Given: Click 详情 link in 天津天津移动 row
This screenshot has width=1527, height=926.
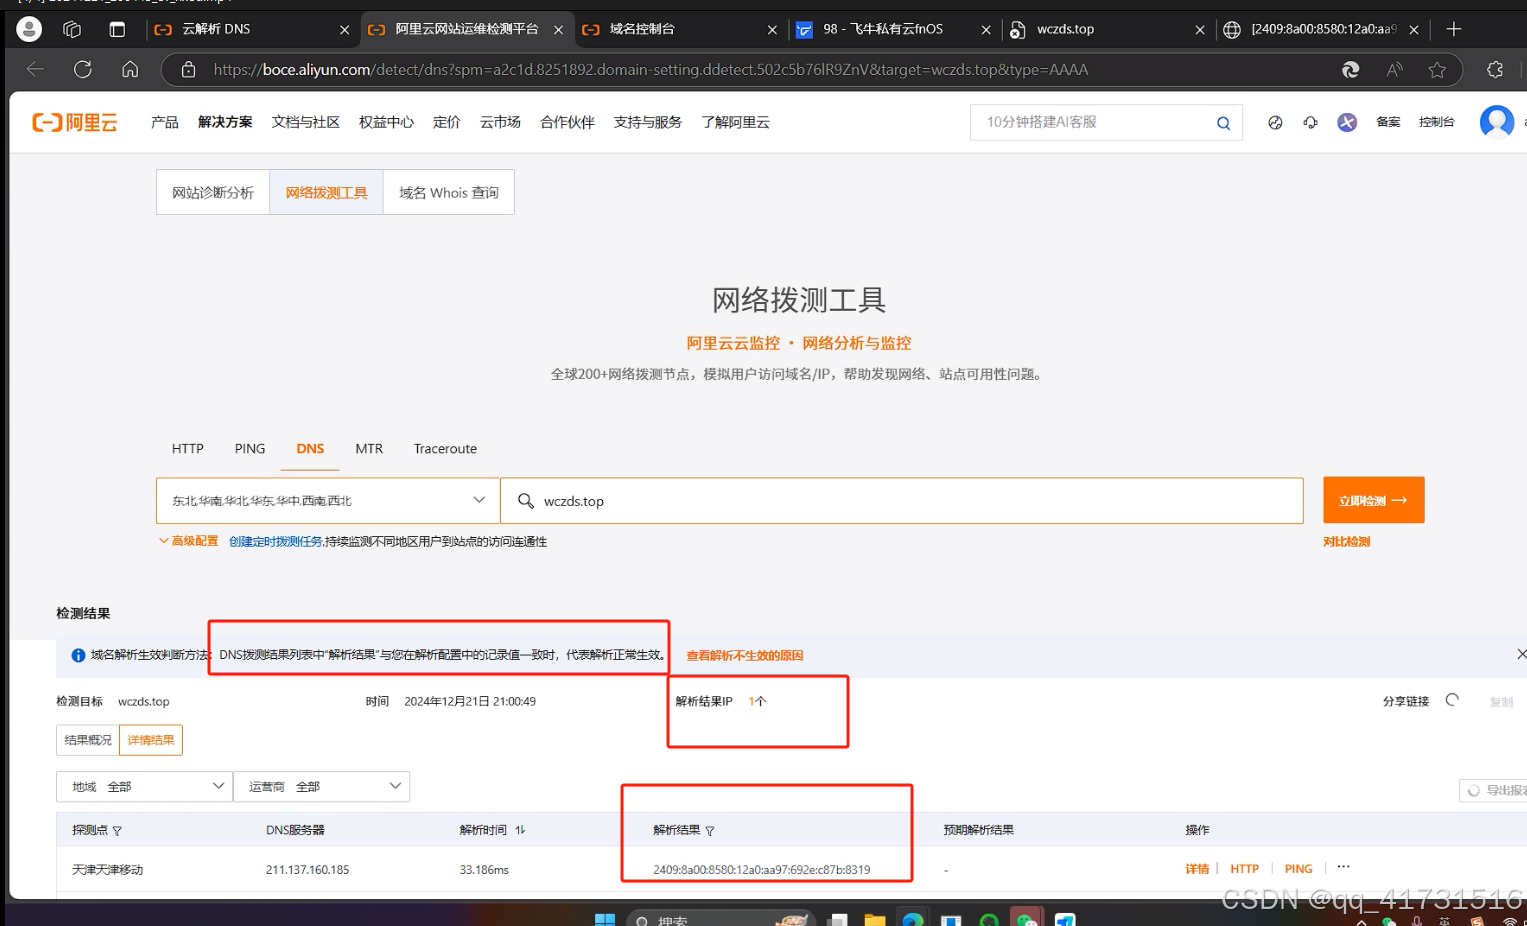Looking at the screenshot, I should 1197,869.
